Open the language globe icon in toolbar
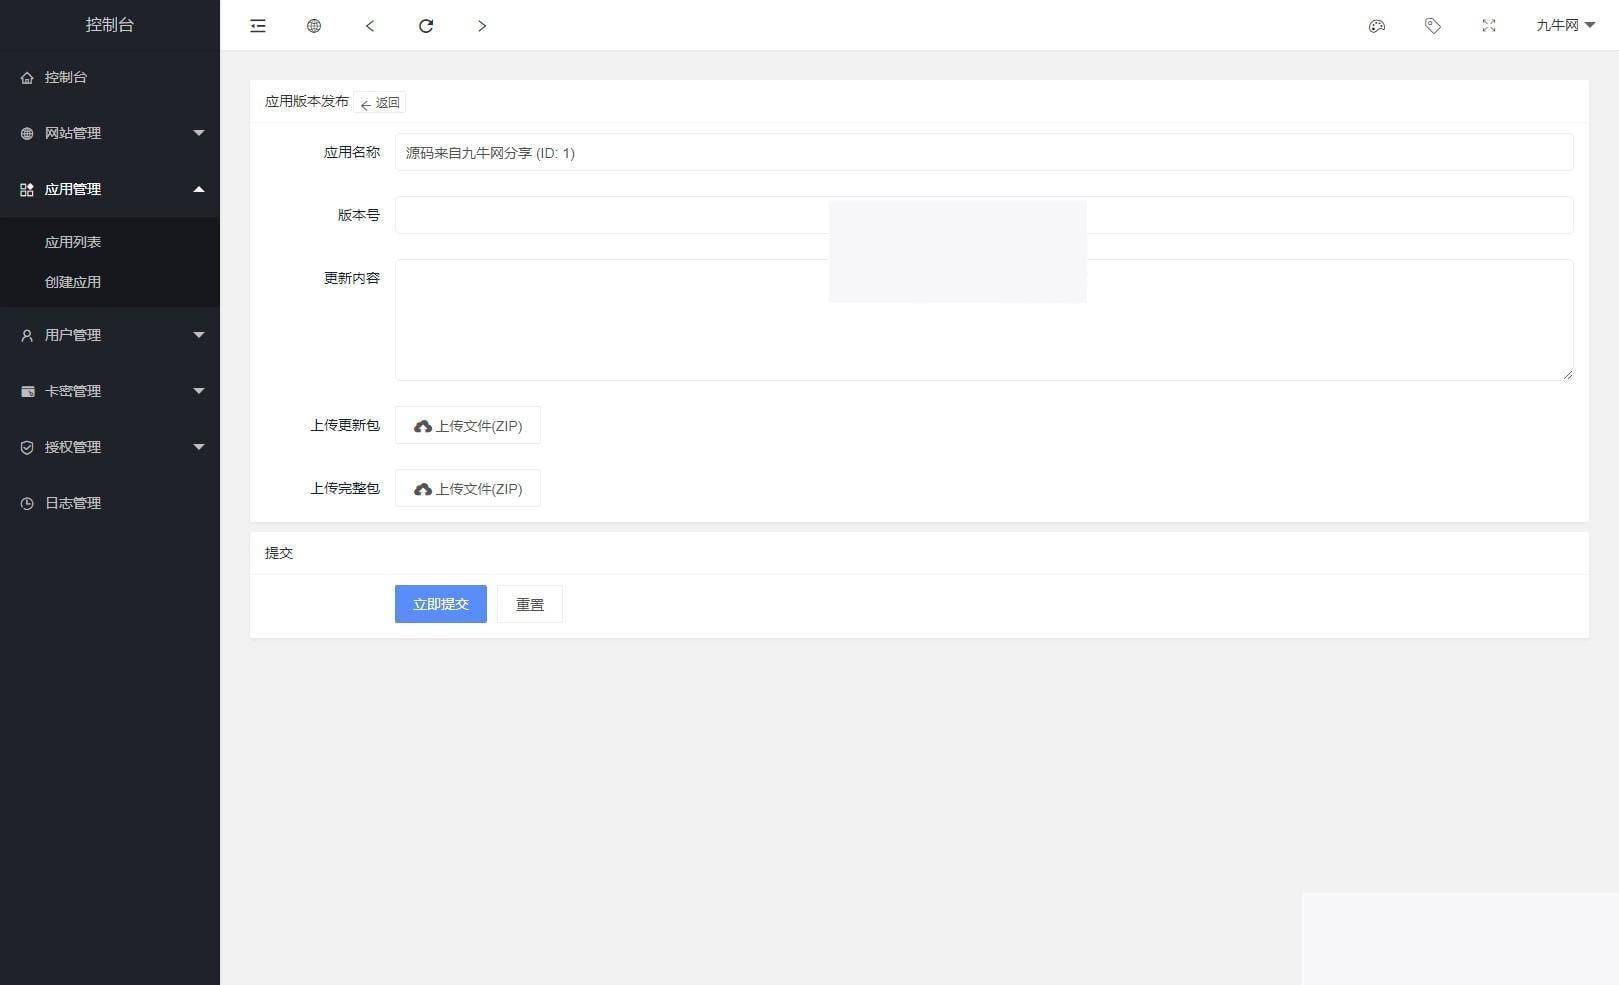Image resolution: width=1619 pixels, height=985 pixels. (313, 26)
